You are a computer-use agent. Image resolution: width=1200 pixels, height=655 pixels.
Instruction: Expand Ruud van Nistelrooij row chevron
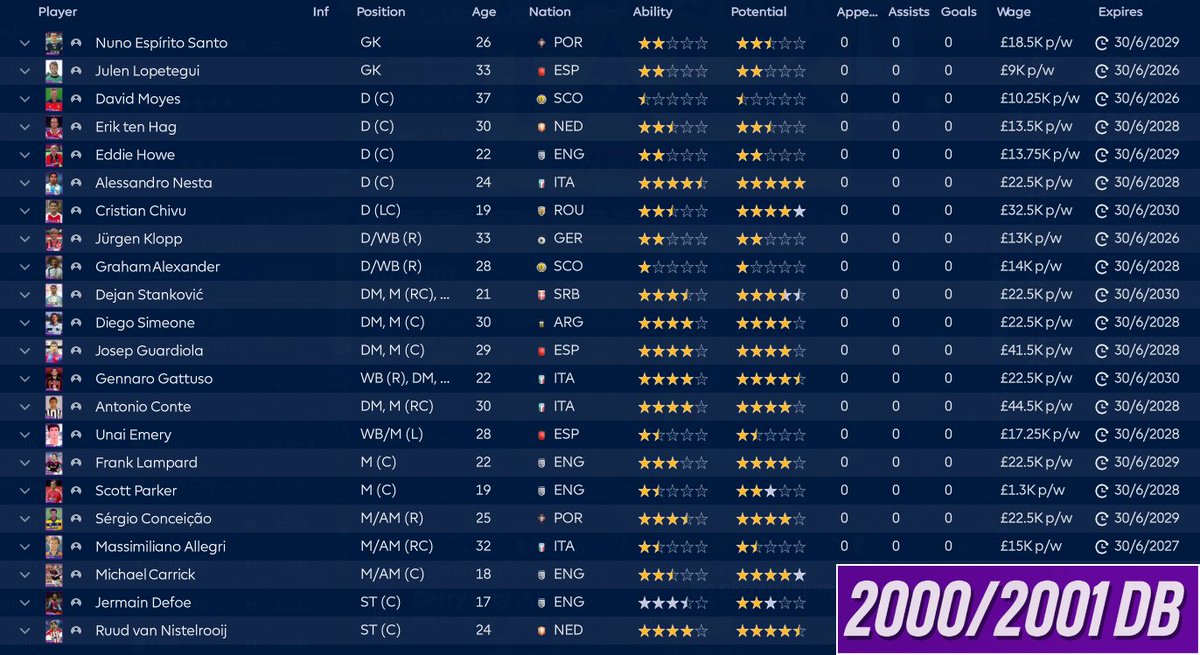point(24,631)
